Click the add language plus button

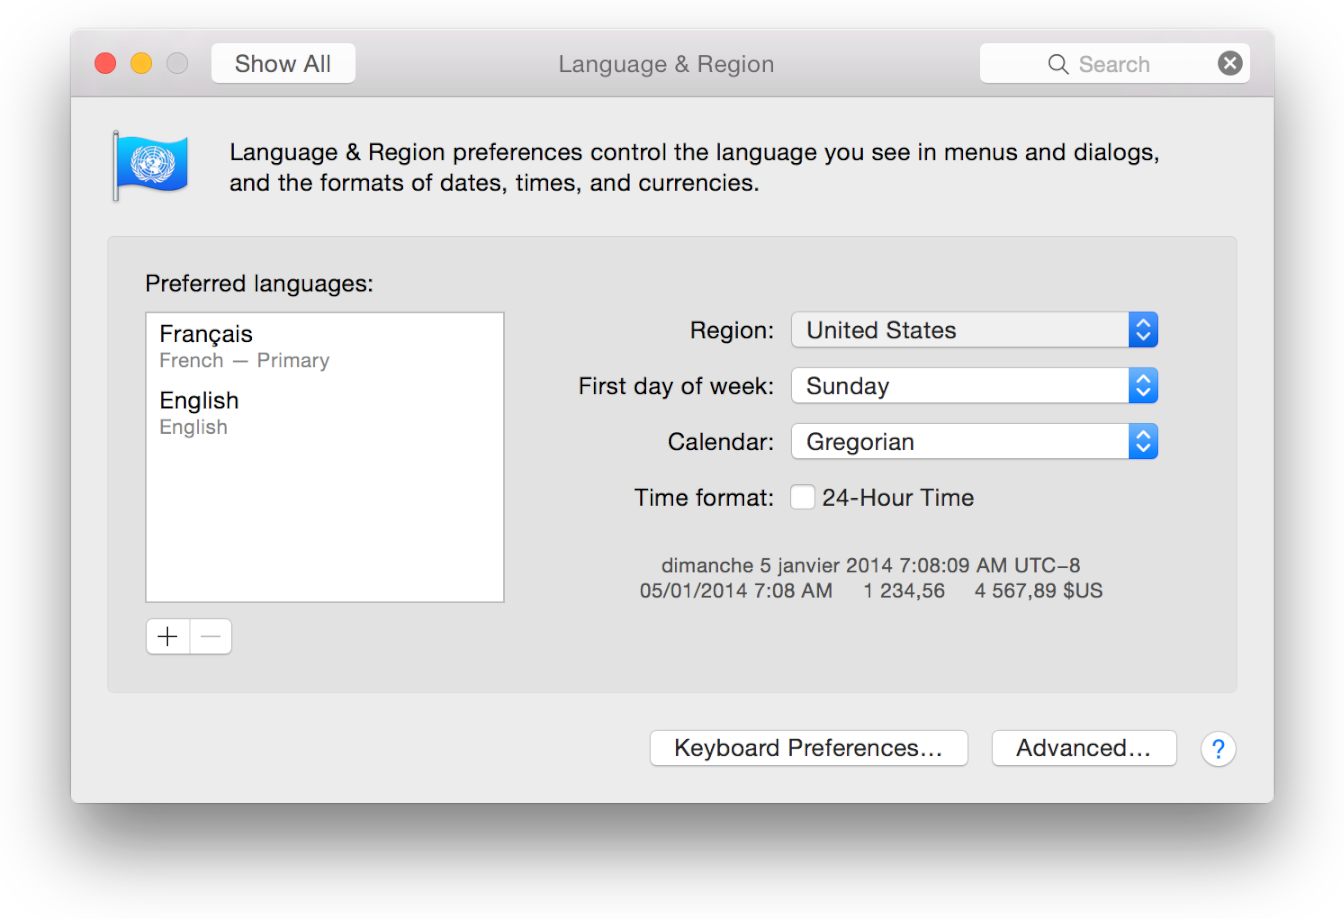pyautogui.click(x=167, y=636)
